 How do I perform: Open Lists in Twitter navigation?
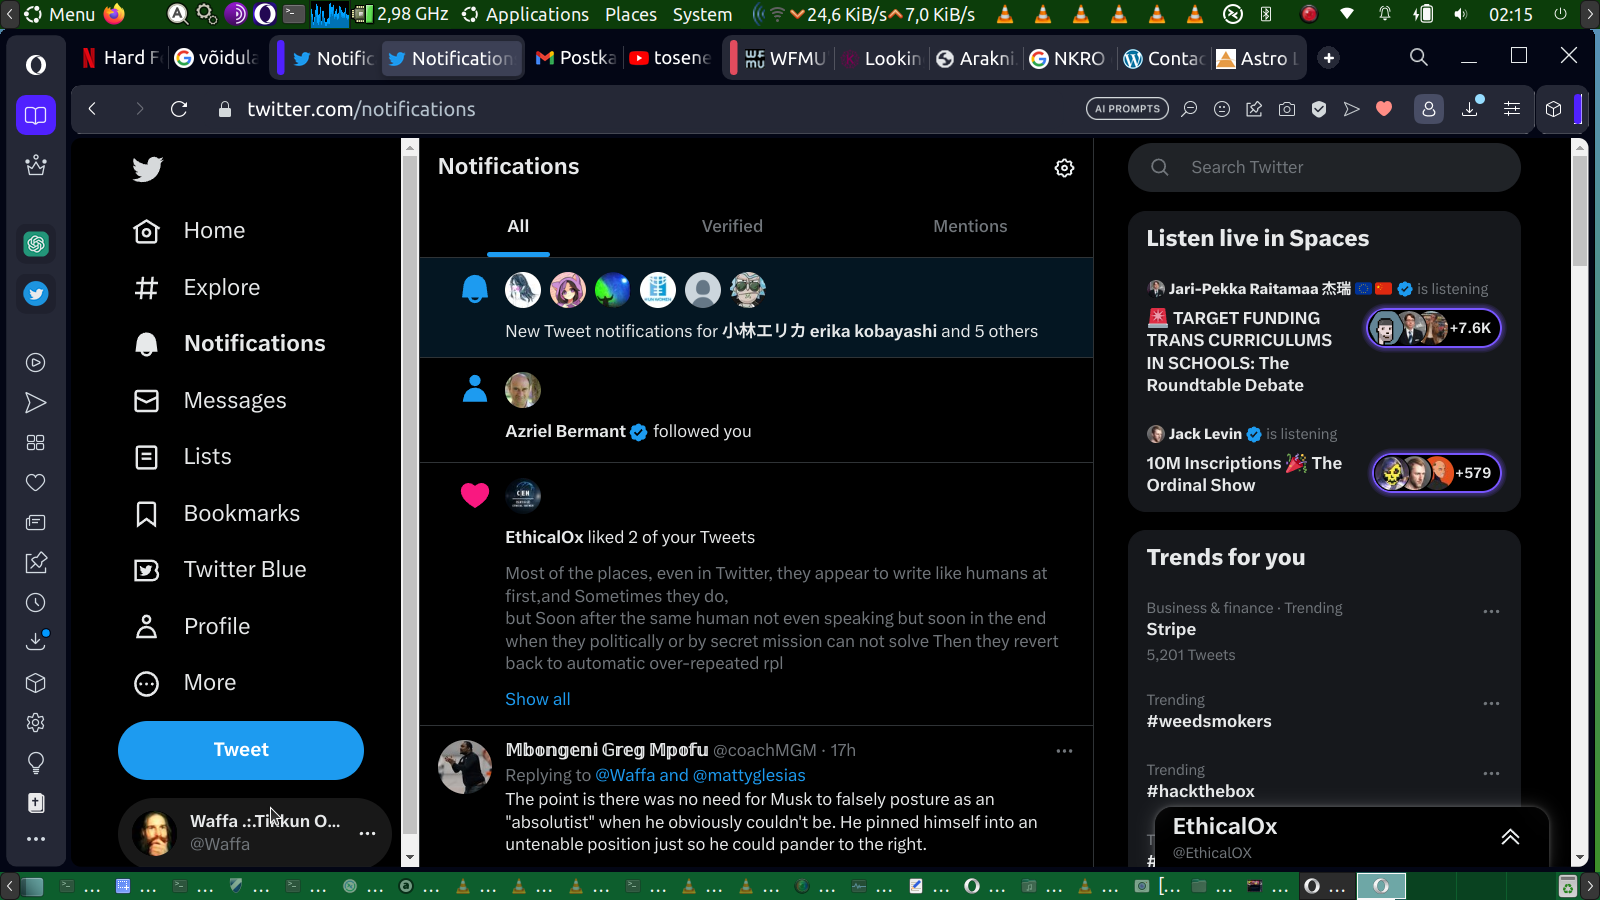tap(183, 457)
